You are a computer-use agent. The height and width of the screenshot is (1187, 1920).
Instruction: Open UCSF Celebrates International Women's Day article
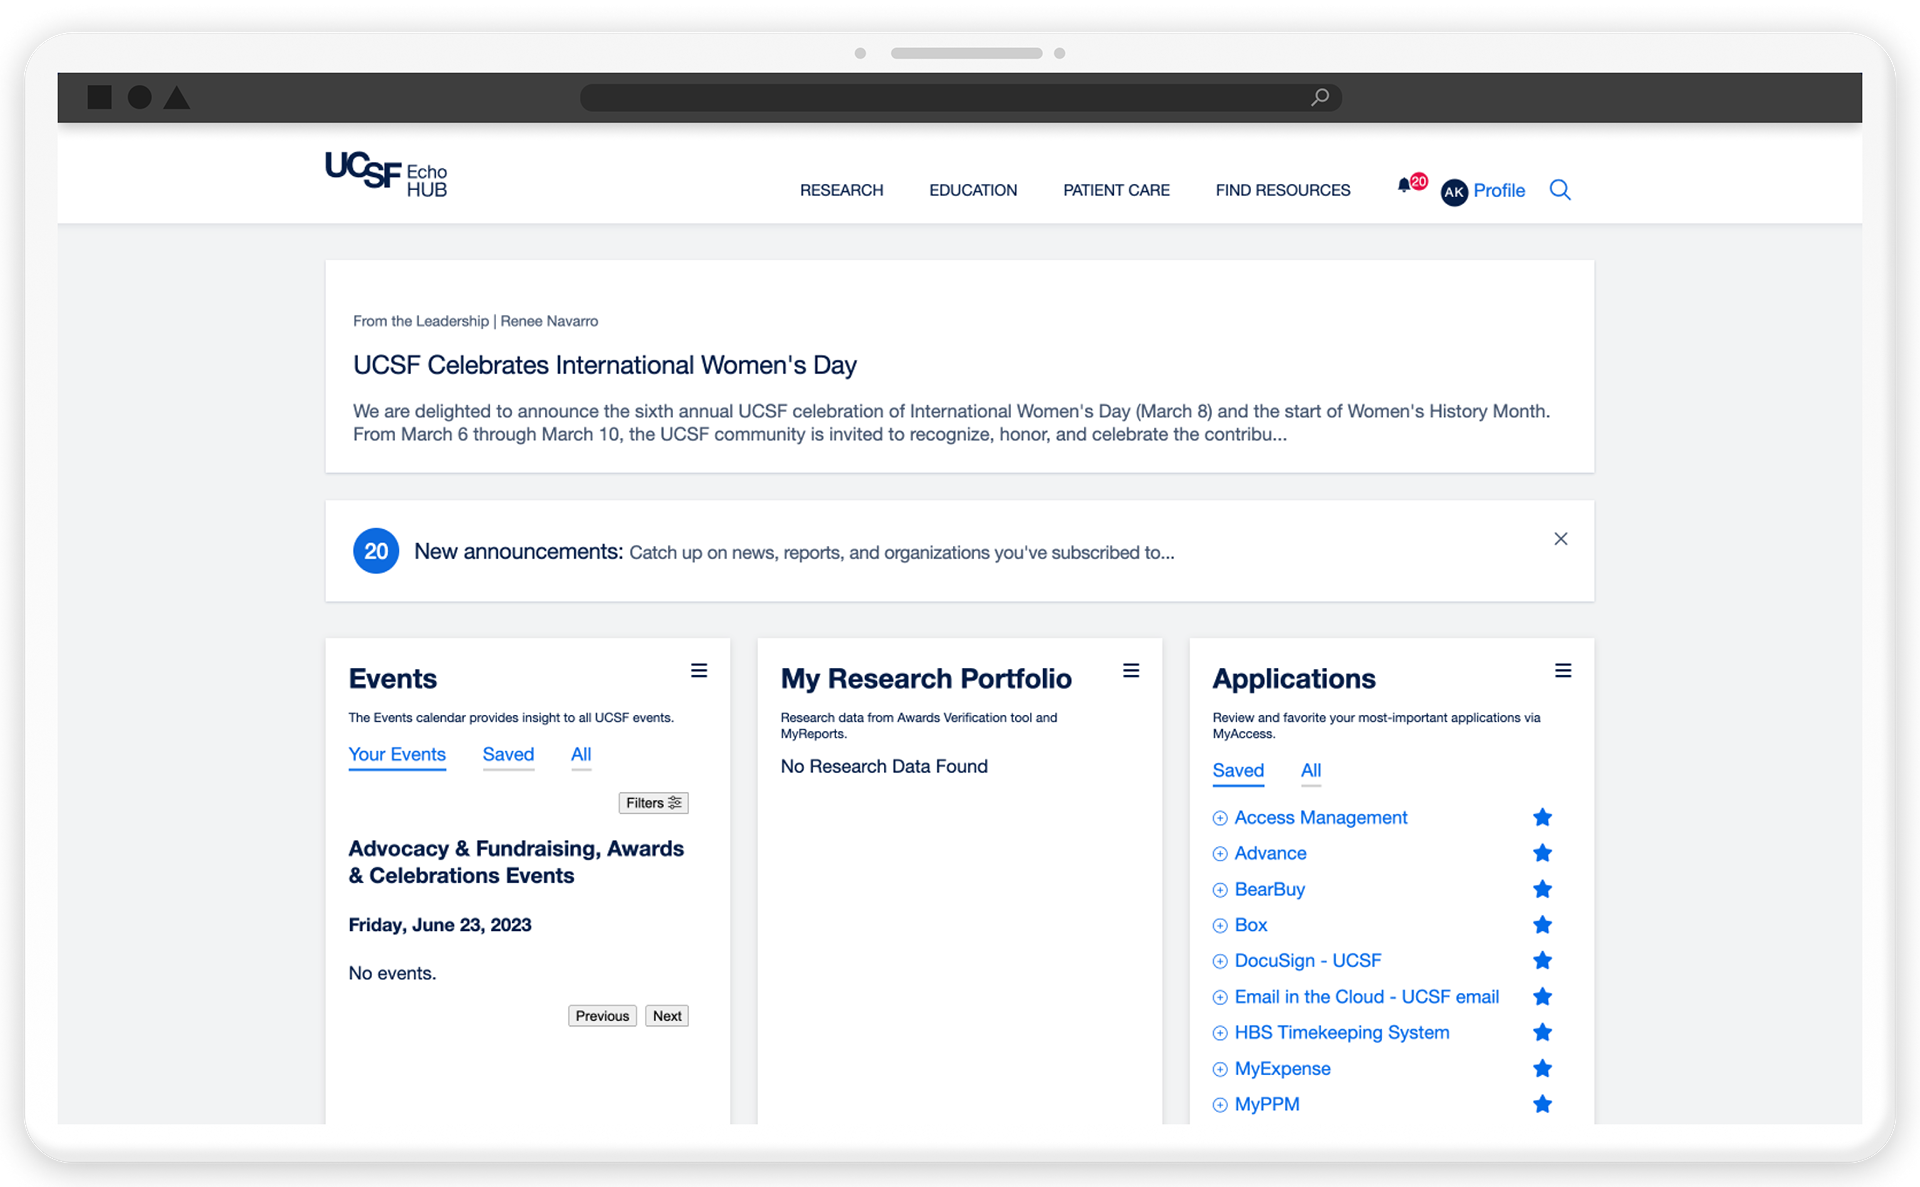(x=605, y=365)
